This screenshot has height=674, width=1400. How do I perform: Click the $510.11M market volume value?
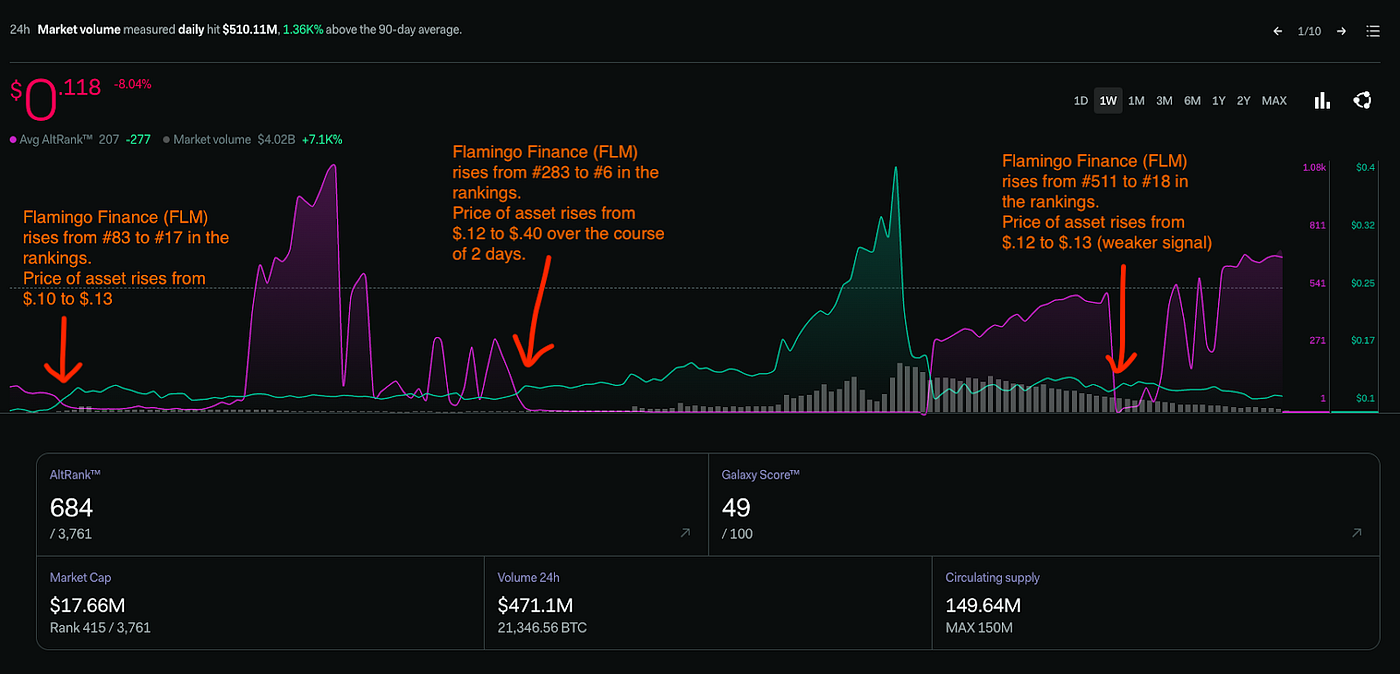250,30
